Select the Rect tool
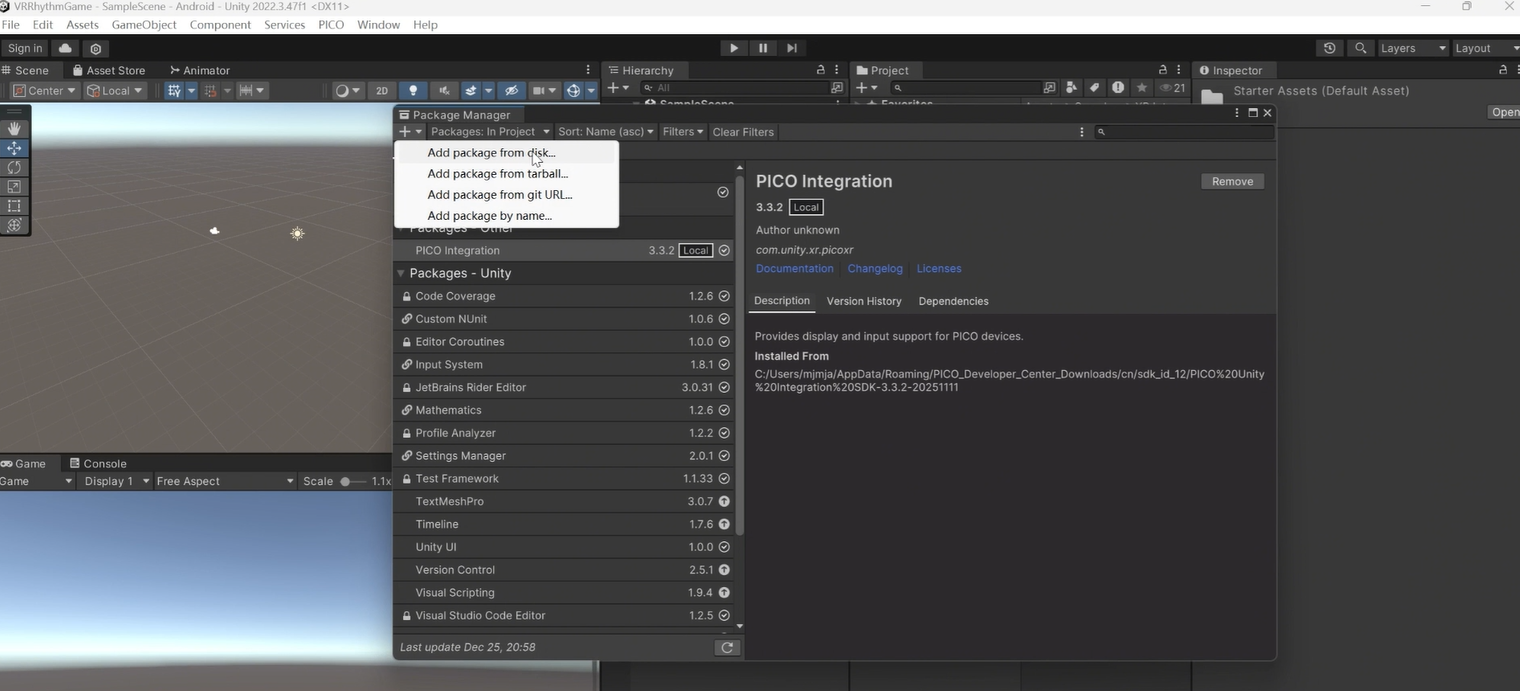The image size is (1520, 691). (x=14, y=206)
